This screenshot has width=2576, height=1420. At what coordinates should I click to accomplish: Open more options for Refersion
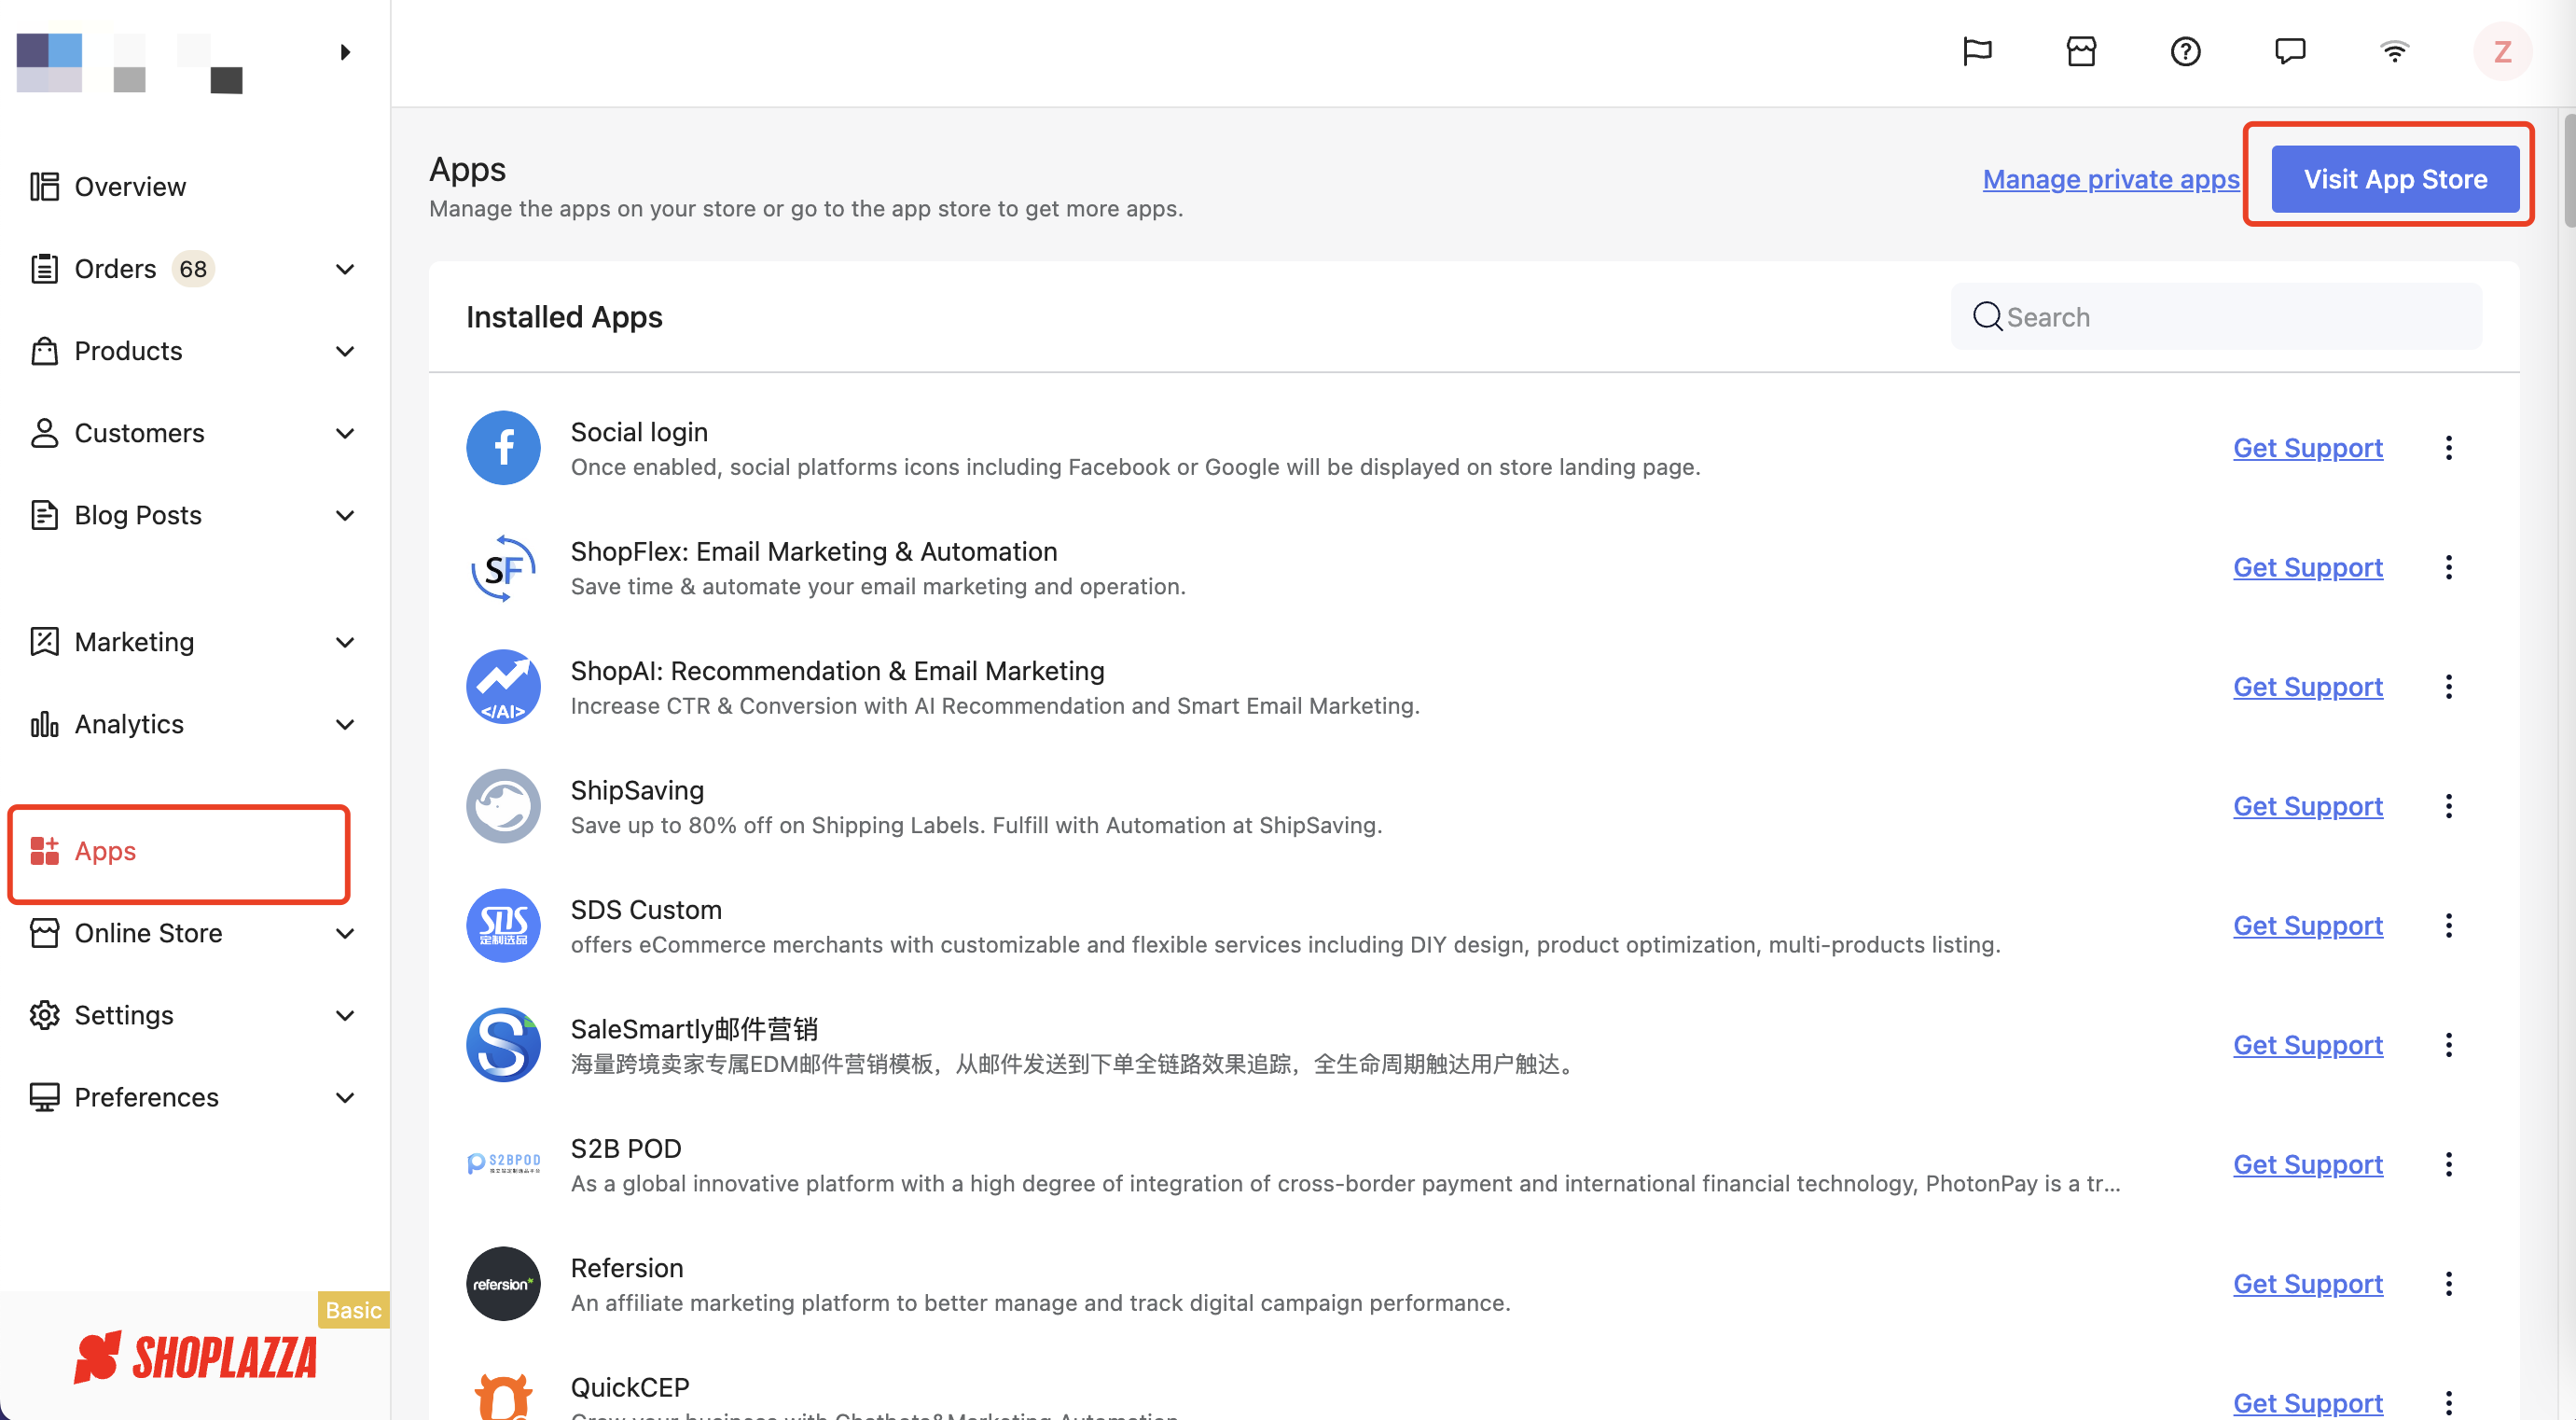point(2448,1284)
